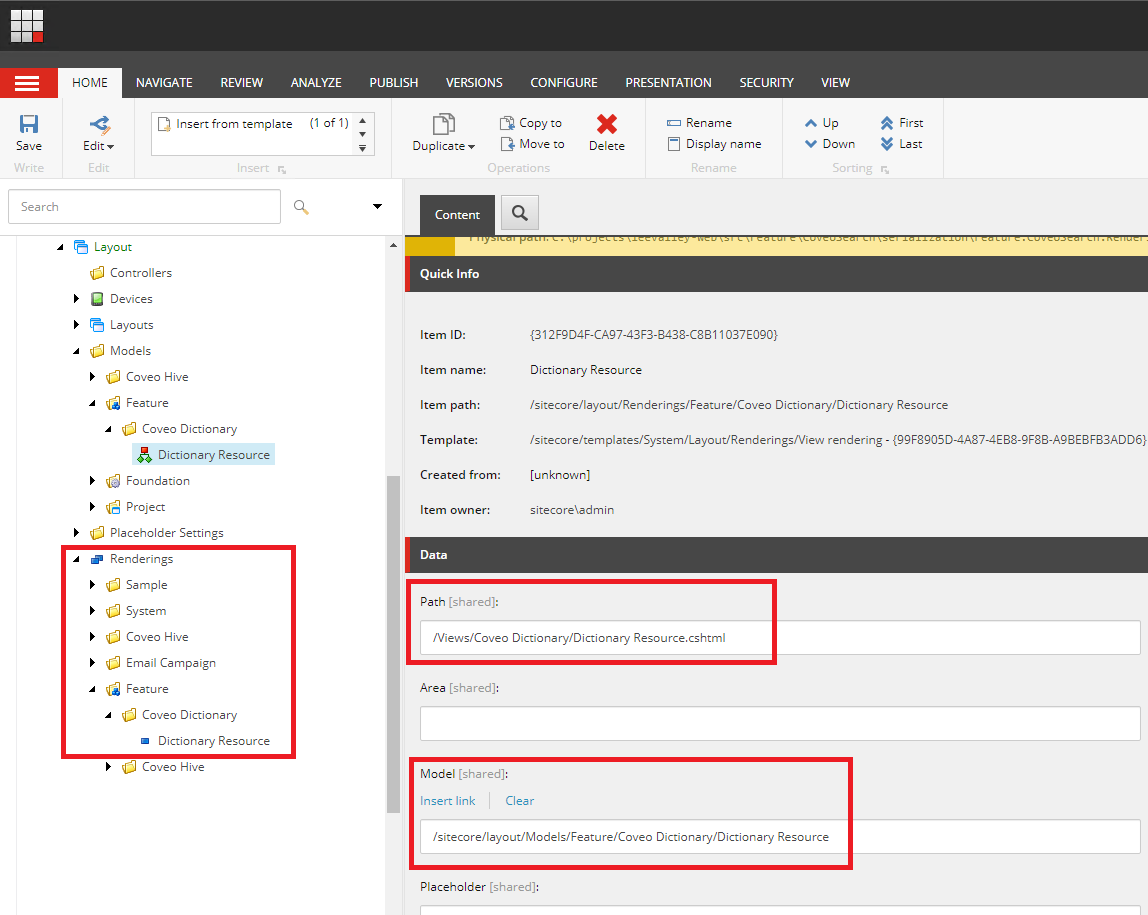This screenshot has height=915, width=1148.
Task: Open the REVIEW ribbon tab
Action: (242, 83)
